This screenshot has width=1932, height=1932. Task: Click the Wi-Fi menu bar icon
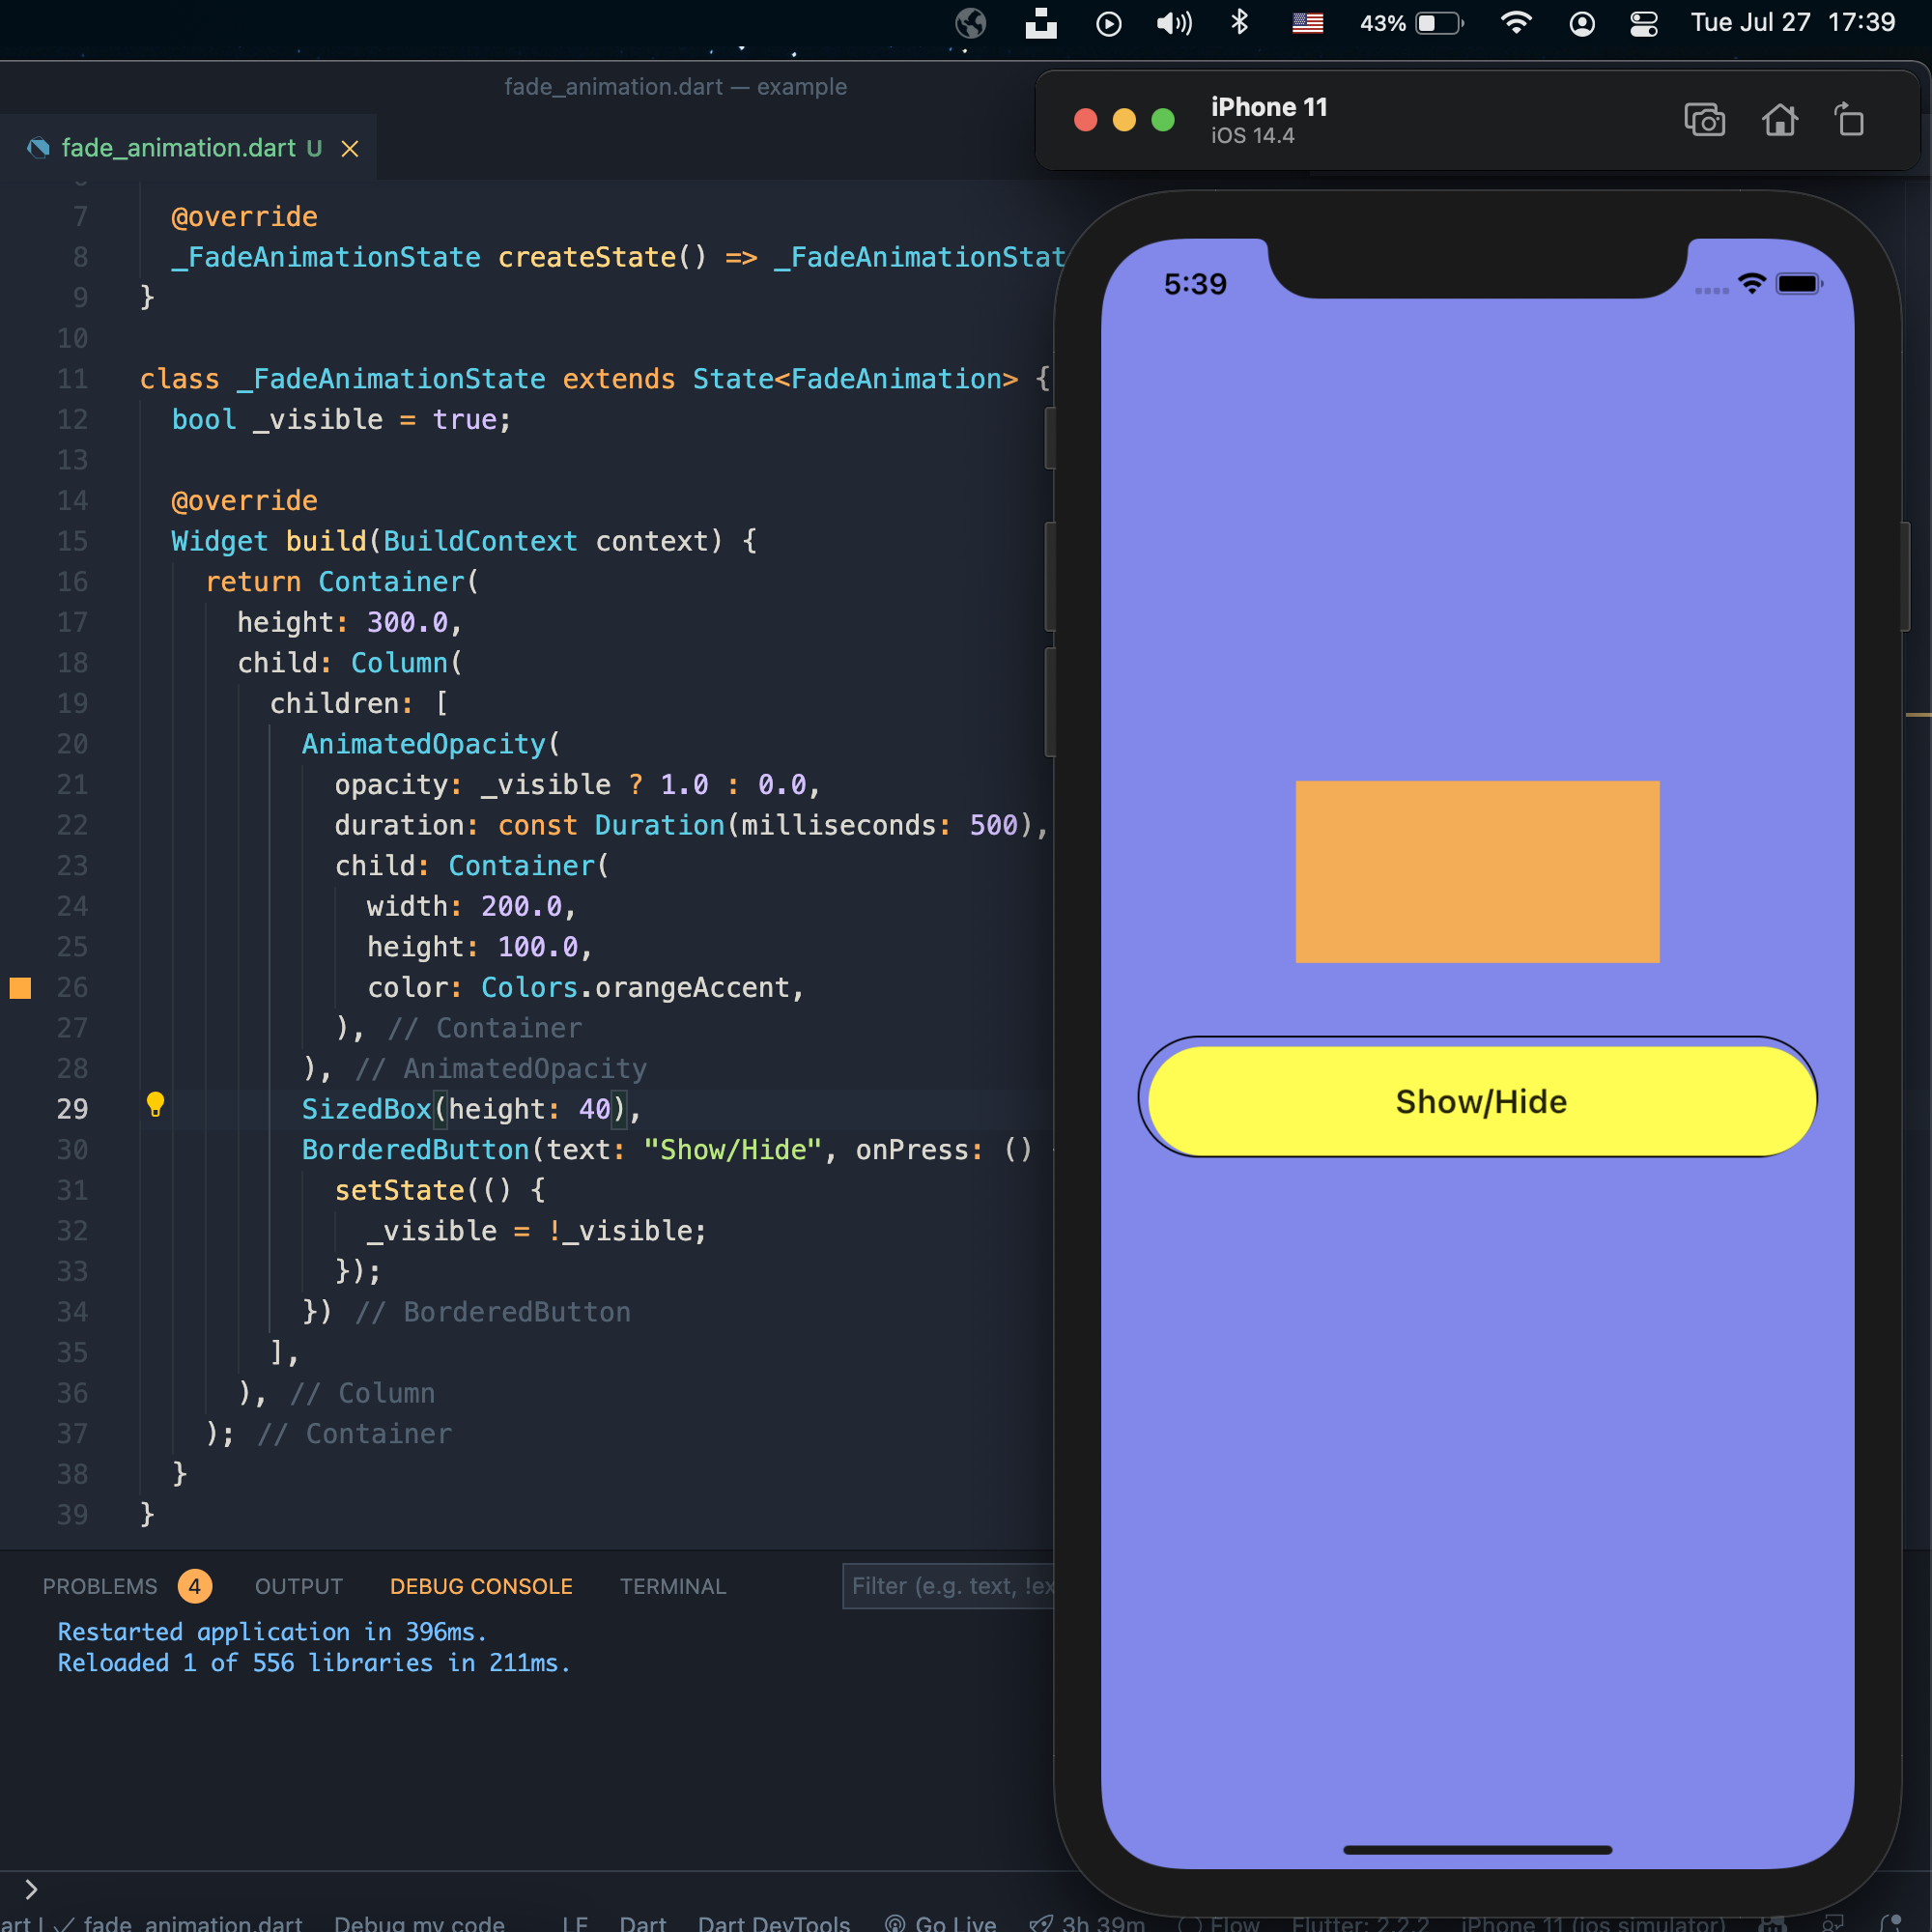click(x=1516, y=23)
